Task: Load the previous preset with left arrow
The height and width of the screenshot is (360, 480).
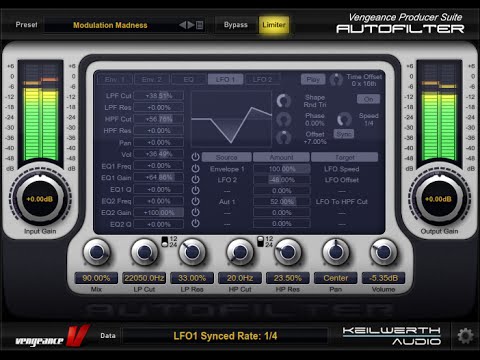Action: pyautogui.click(x=182, y=25)
